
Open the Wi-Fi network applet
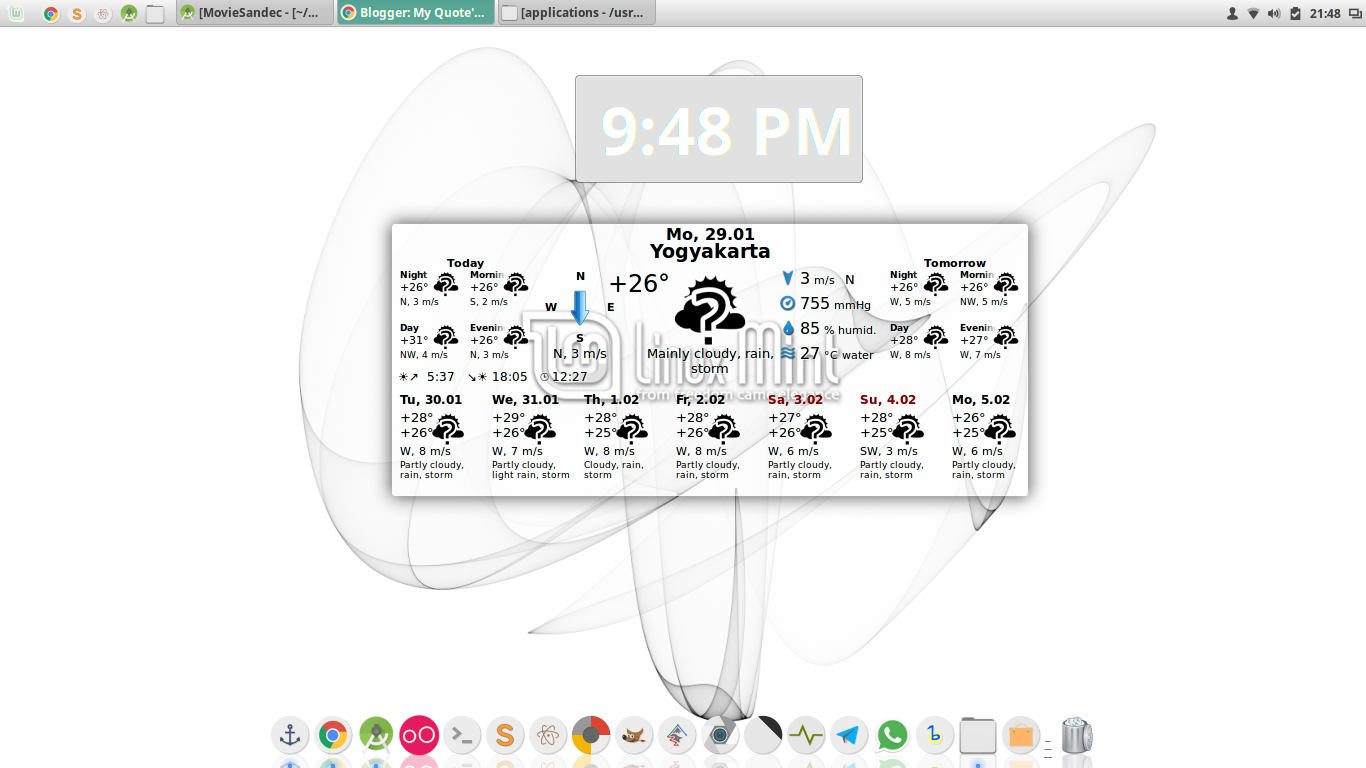click(x=1253, y=14)
